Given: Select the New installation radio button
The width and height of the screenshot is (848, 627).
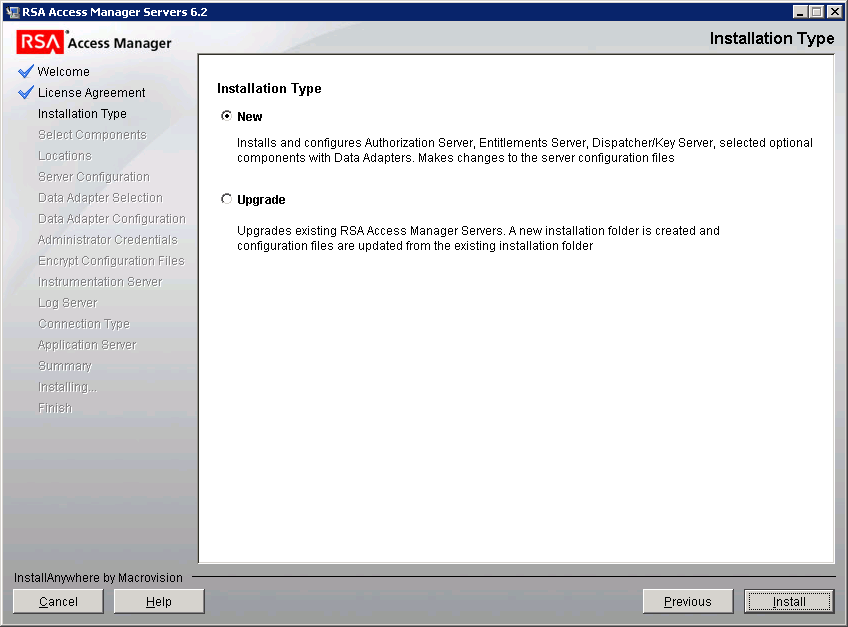Looking at the screenshot, I should coord(227,116).
